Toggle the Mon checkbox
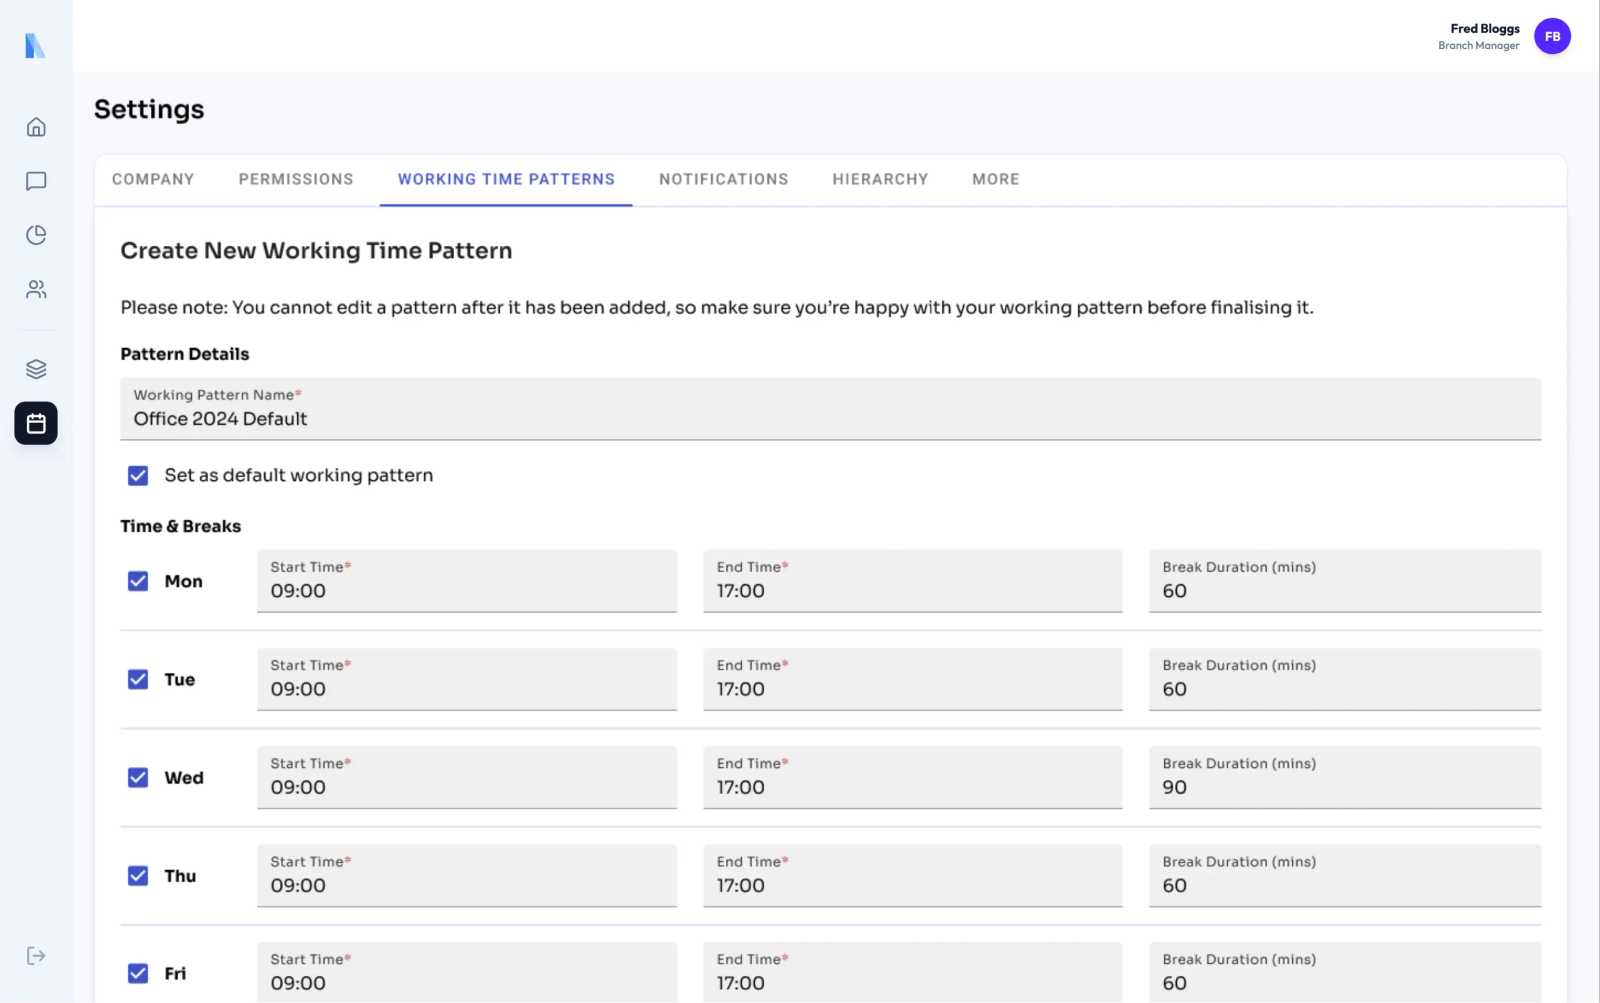The height and width of the screenshot is (1003, 1600). coord(138,581)
